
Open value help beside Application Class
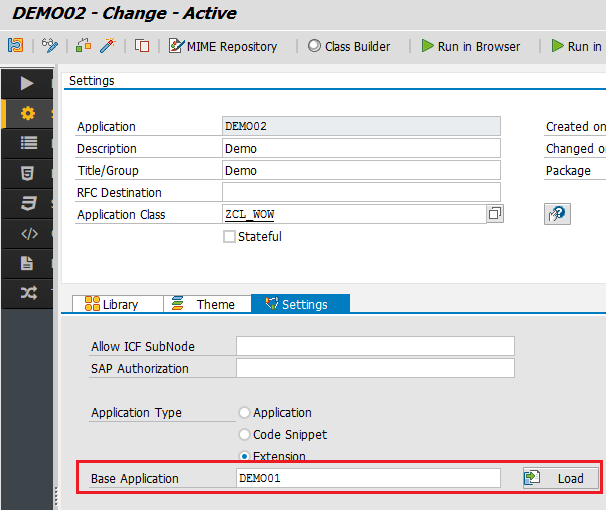[x=495, y=214]
